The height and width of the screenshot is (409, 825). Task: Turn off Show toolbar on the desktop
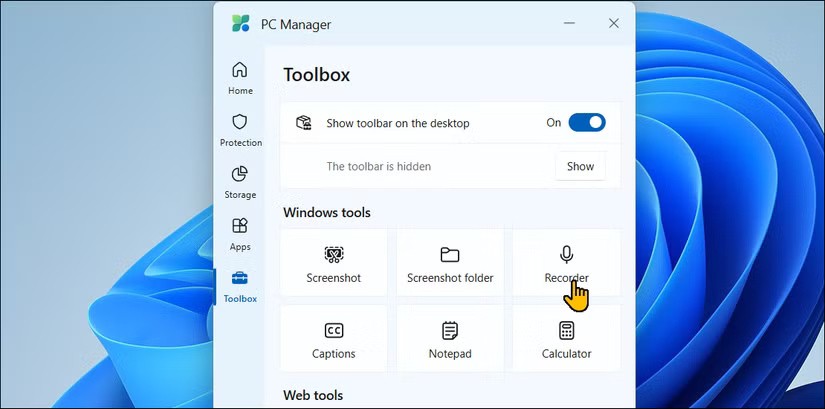tap(587, 123)
